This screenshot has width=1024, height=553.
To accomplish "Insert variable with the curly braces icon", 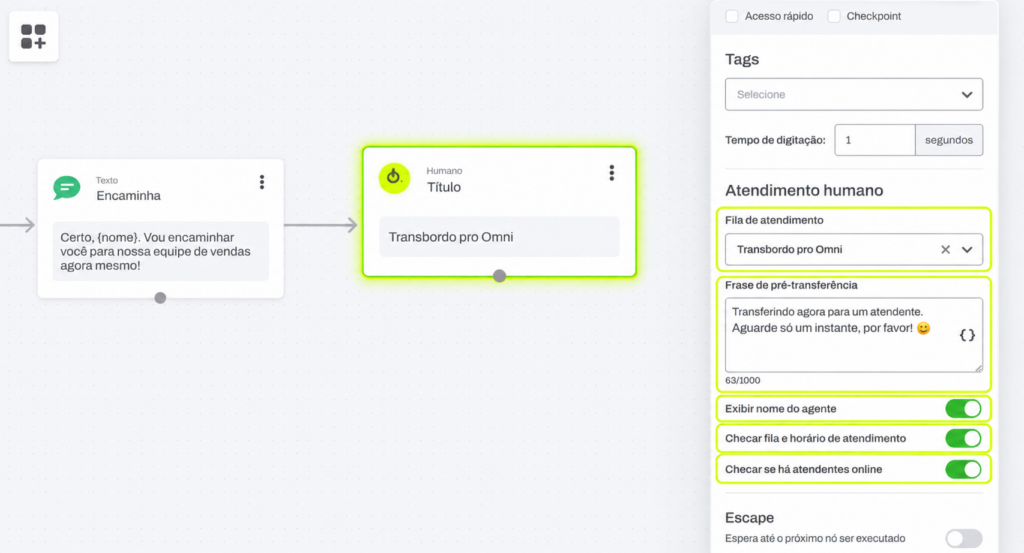I will pyautogui.click(x=967, y=335).
